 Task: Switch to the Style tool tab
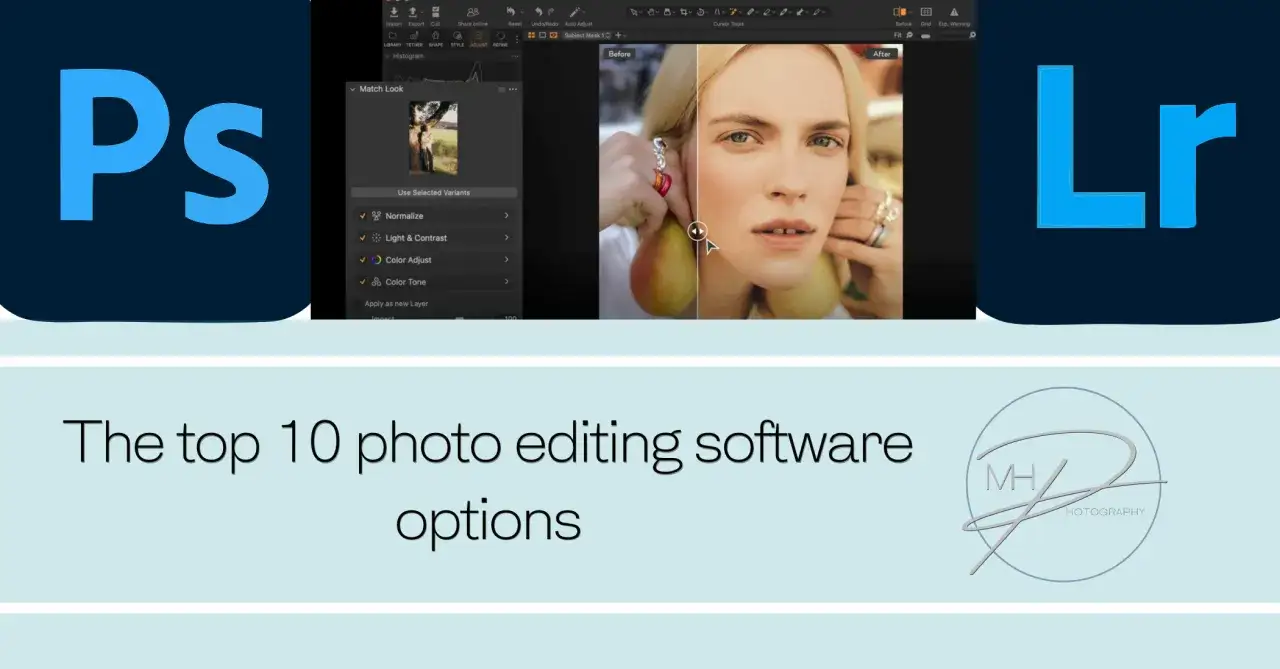coord(457,38)
